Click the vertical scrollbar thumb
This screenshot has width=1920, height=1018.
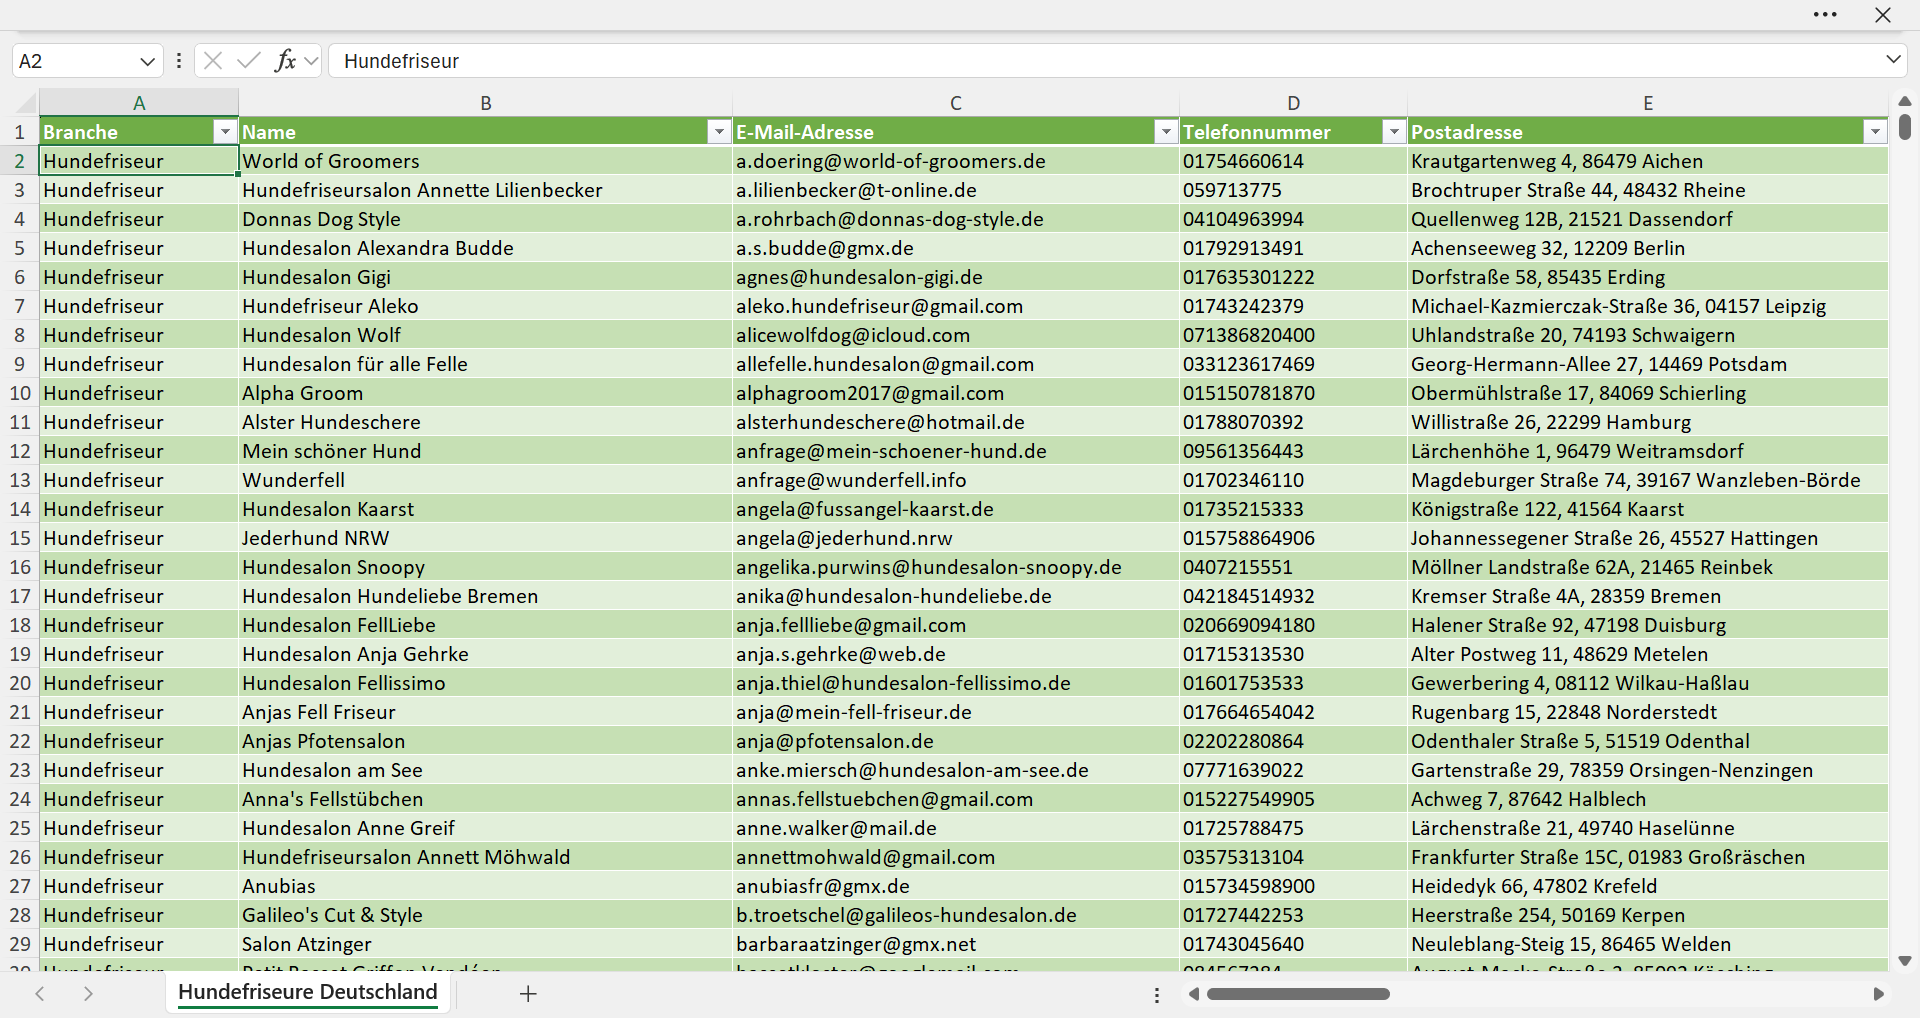tap(1904, 127)
